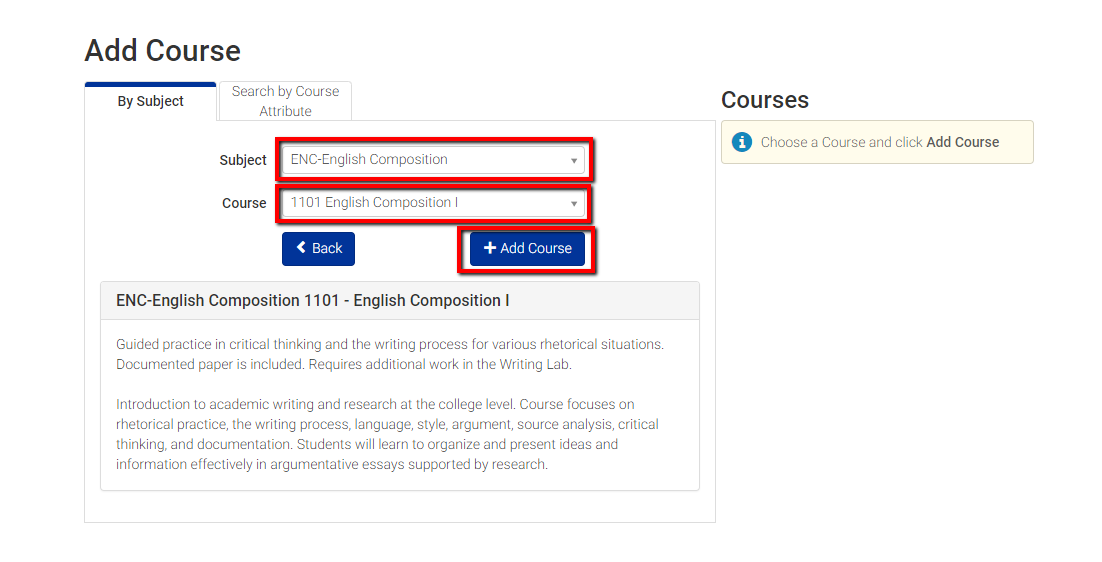This screenshot has width=1102, height=562.
Task: Click the 'Guided practice in critical thinking' paragraph
Action: (390, 354)
